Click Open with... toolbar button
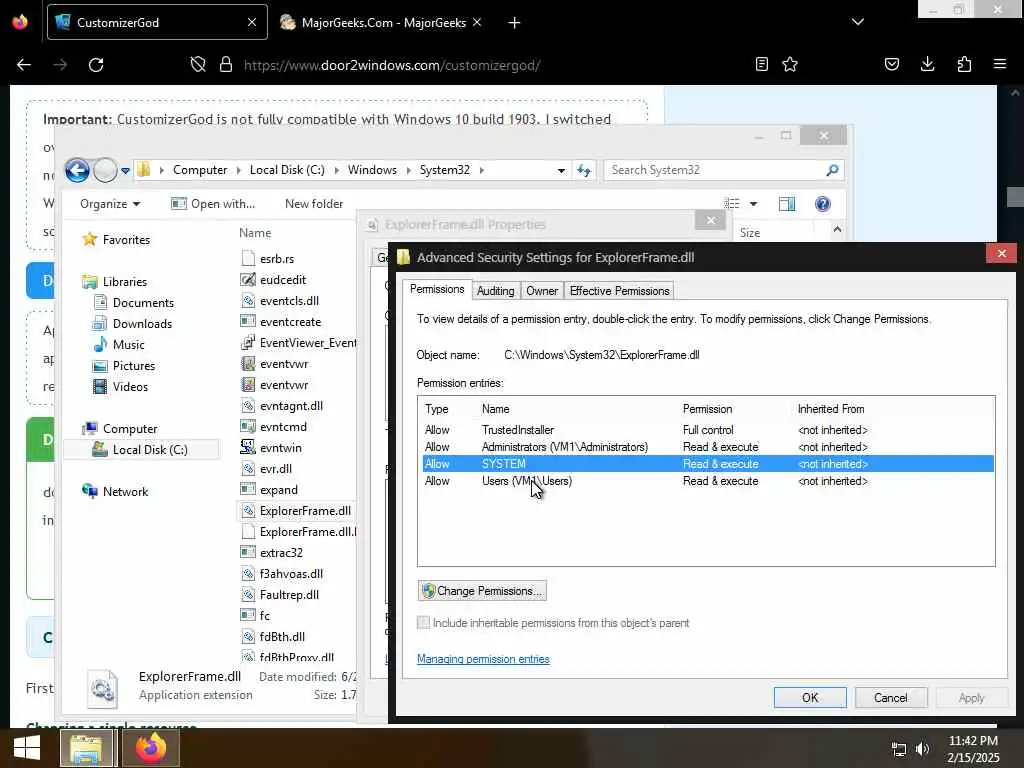The width and height of the screenshot is (1024, 768). point(213,204)
